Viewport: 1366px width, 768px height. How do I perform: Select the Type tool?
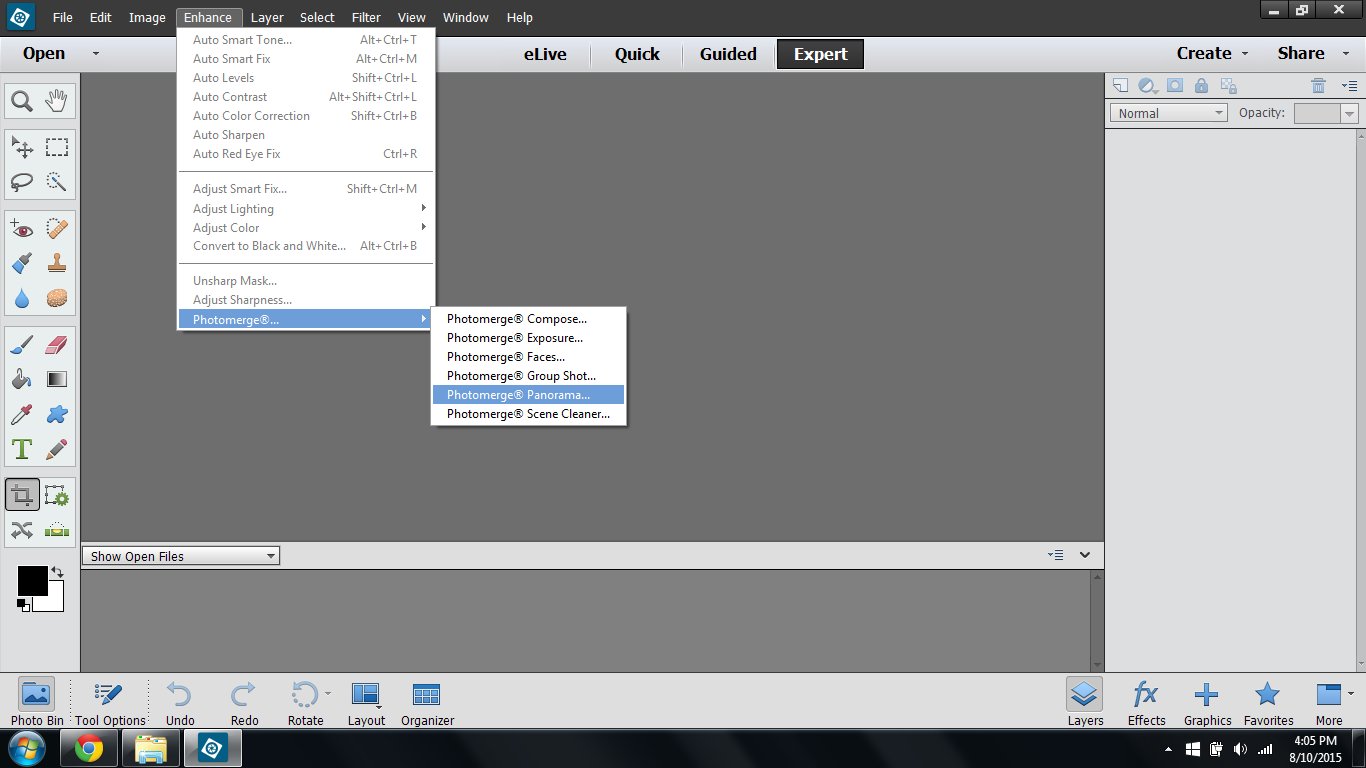(x=22, y=449)
